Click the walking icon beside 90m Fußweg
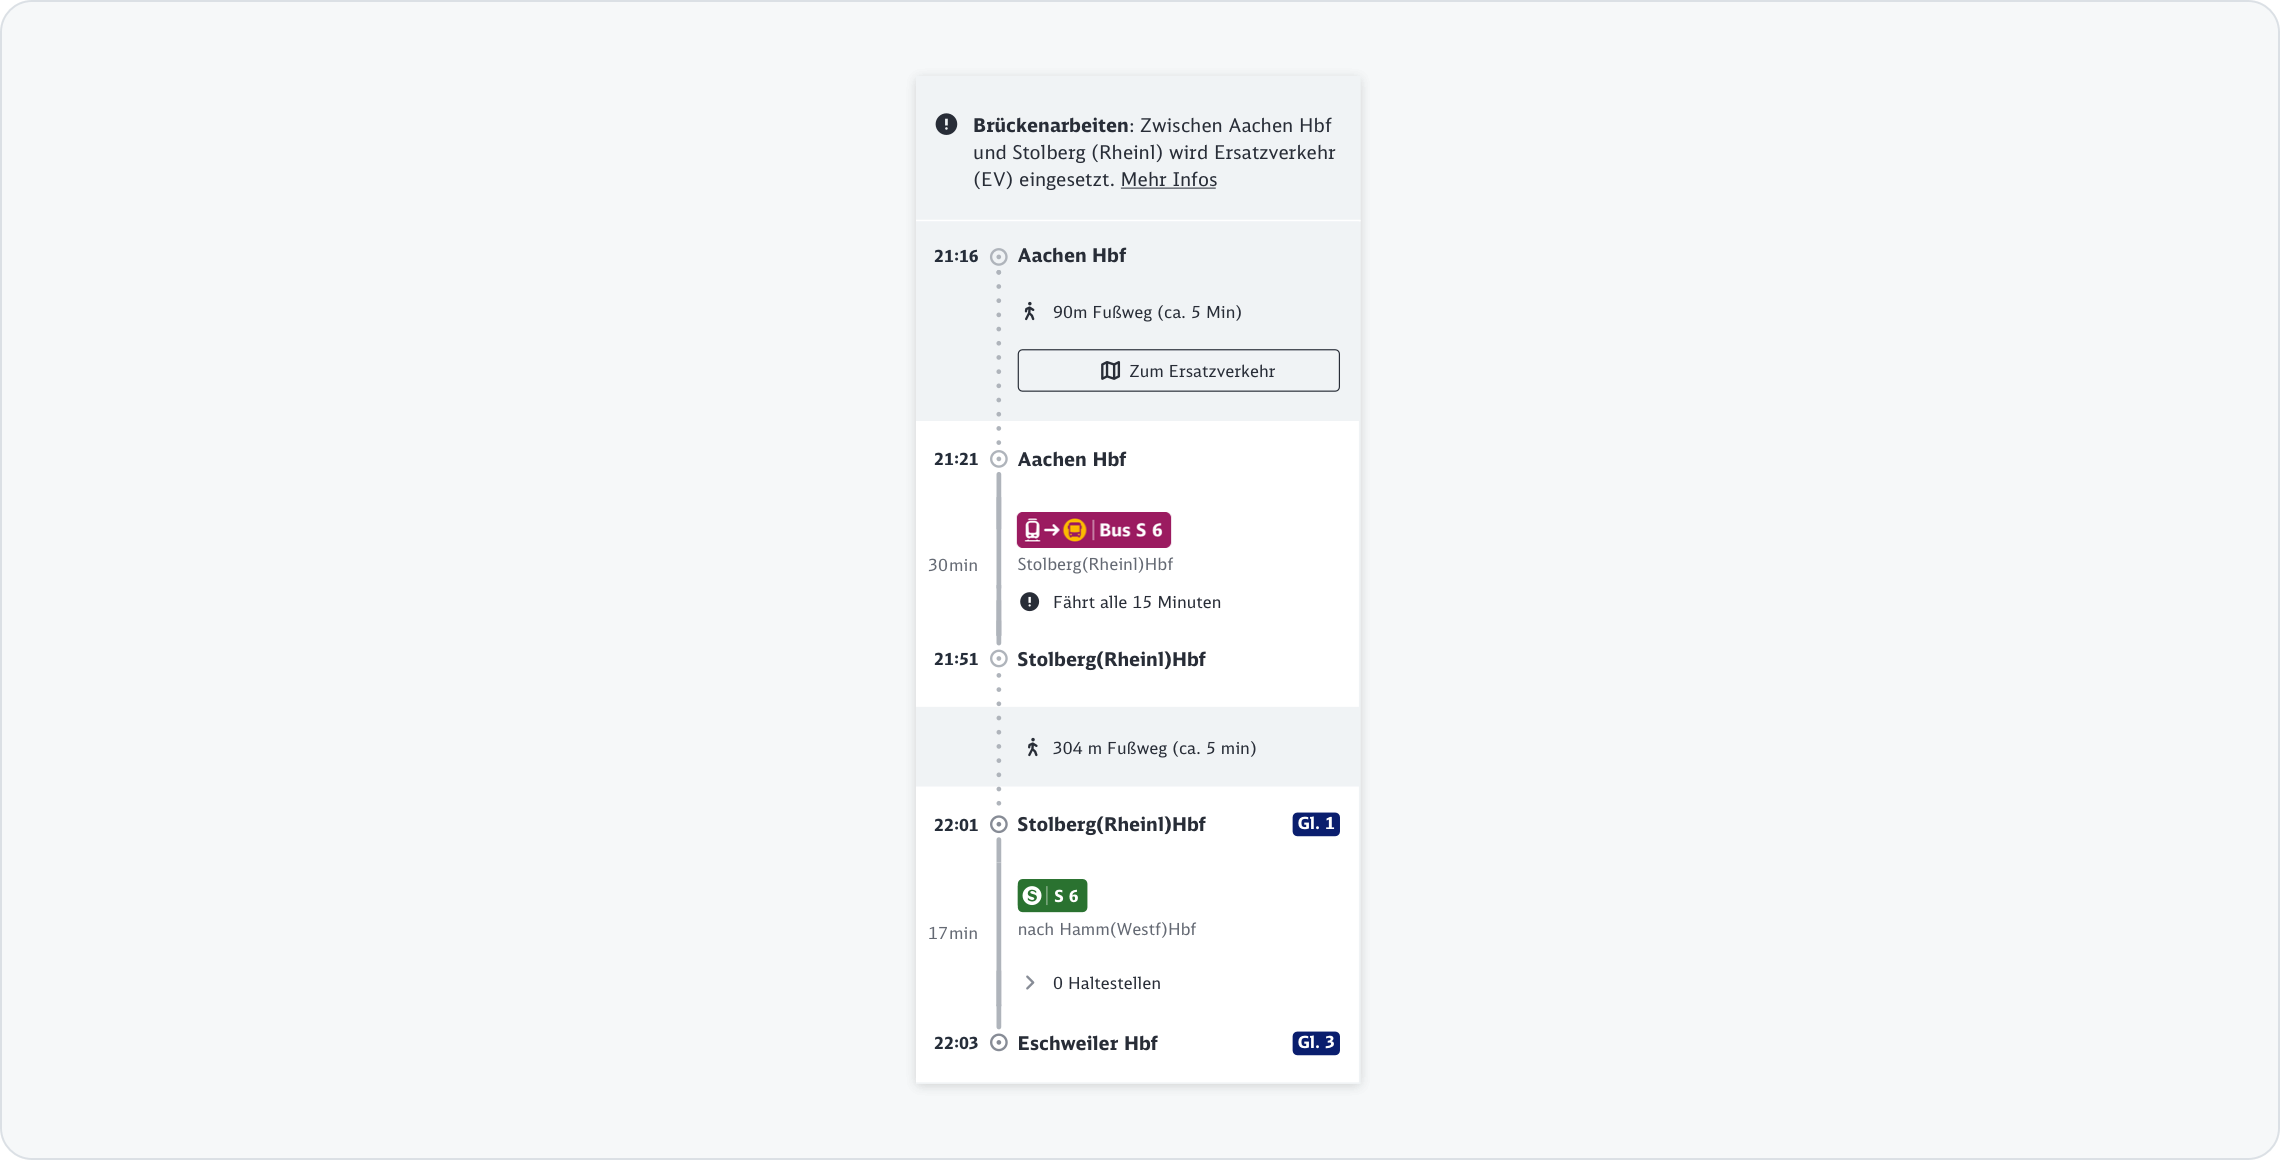 point(1029,312)
